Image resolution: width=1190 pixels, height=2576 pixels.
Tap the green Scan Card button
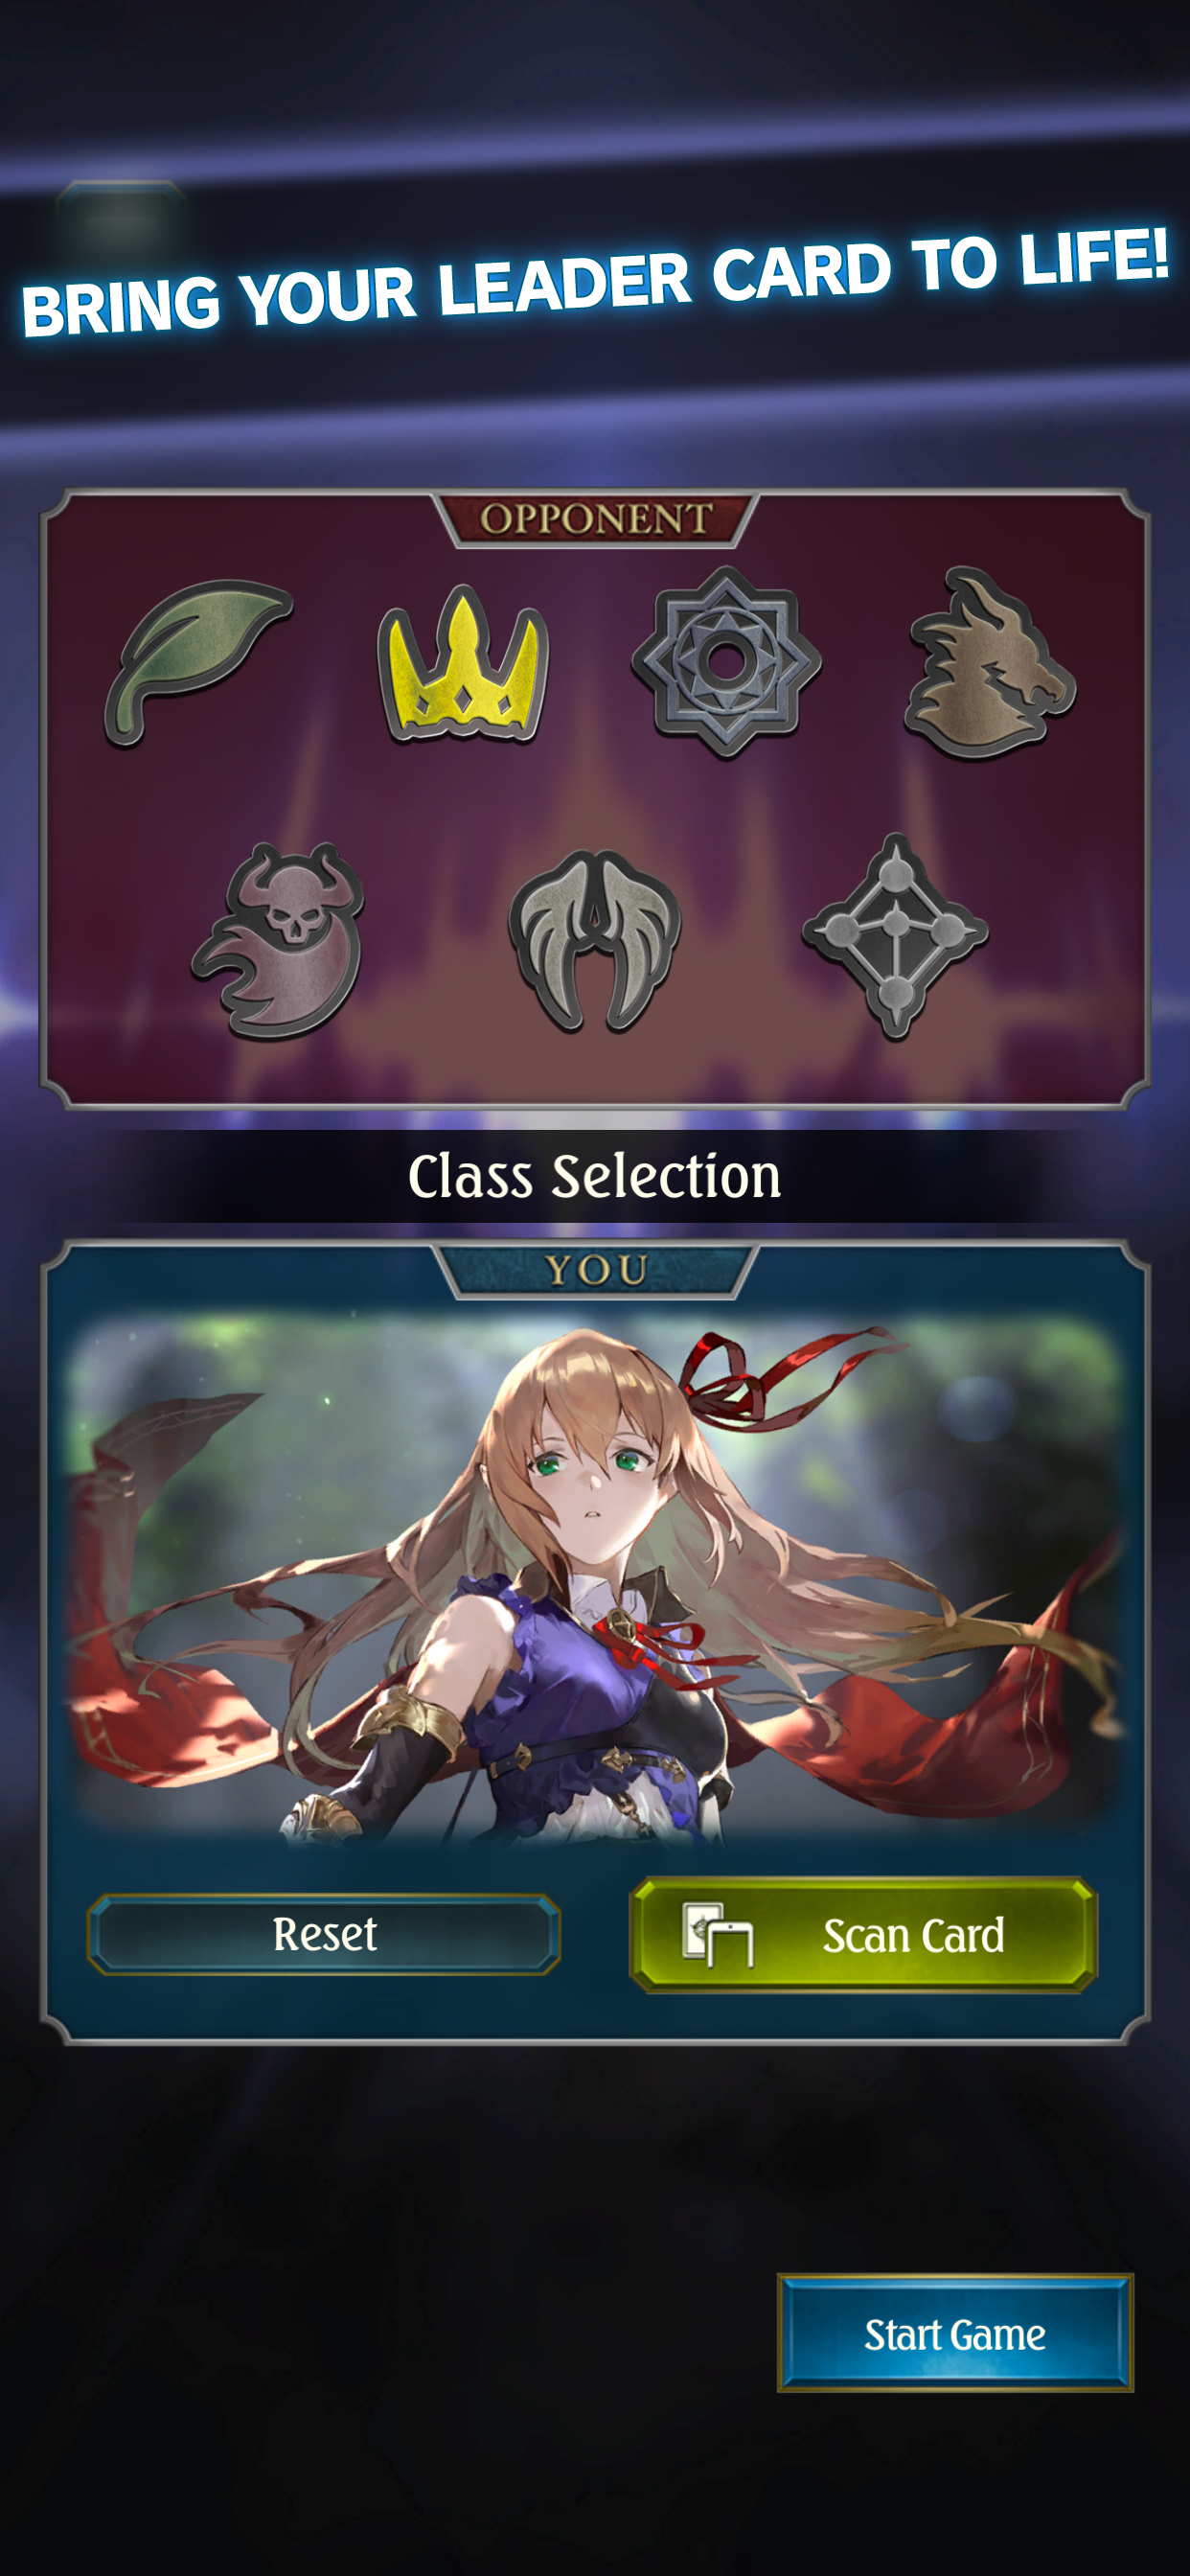[864, 1934]
